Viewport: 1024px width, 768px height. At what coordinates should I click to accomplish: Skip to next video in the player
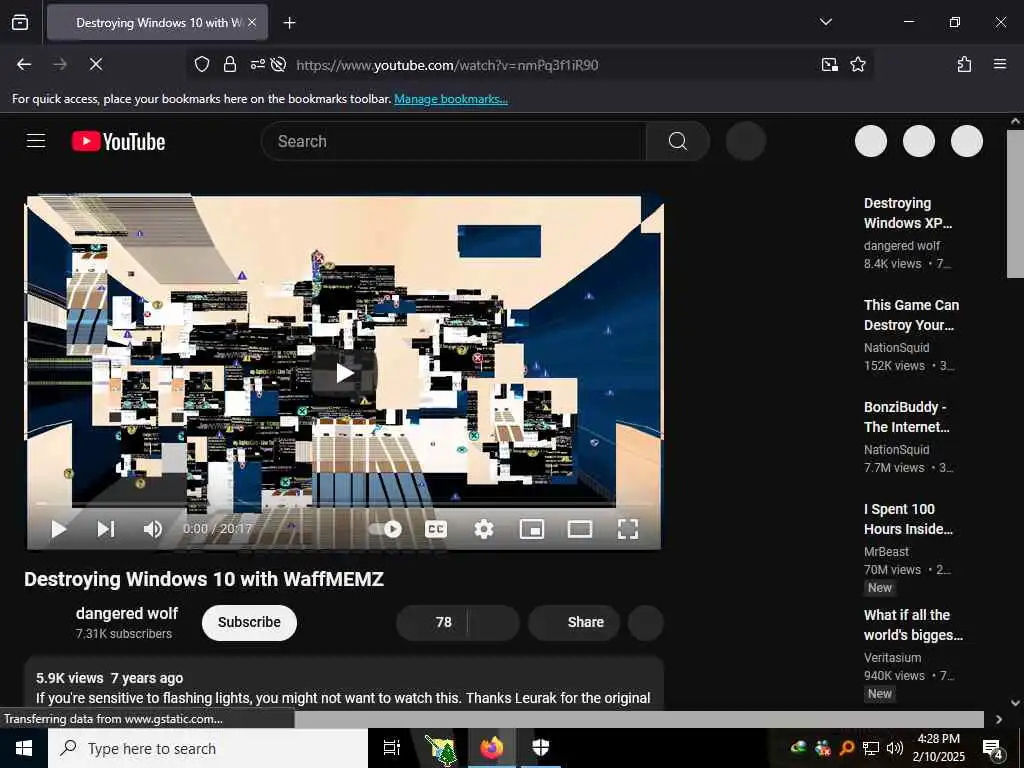tap(106, 529)
